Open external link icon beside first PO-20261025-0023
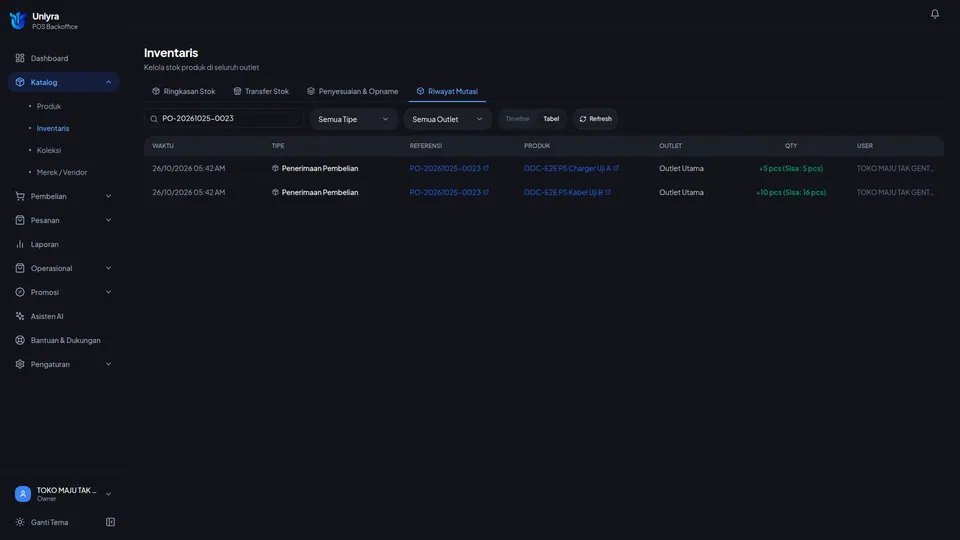Image resolution: width=960 pixels, height=540 pixels. (486, 168)
